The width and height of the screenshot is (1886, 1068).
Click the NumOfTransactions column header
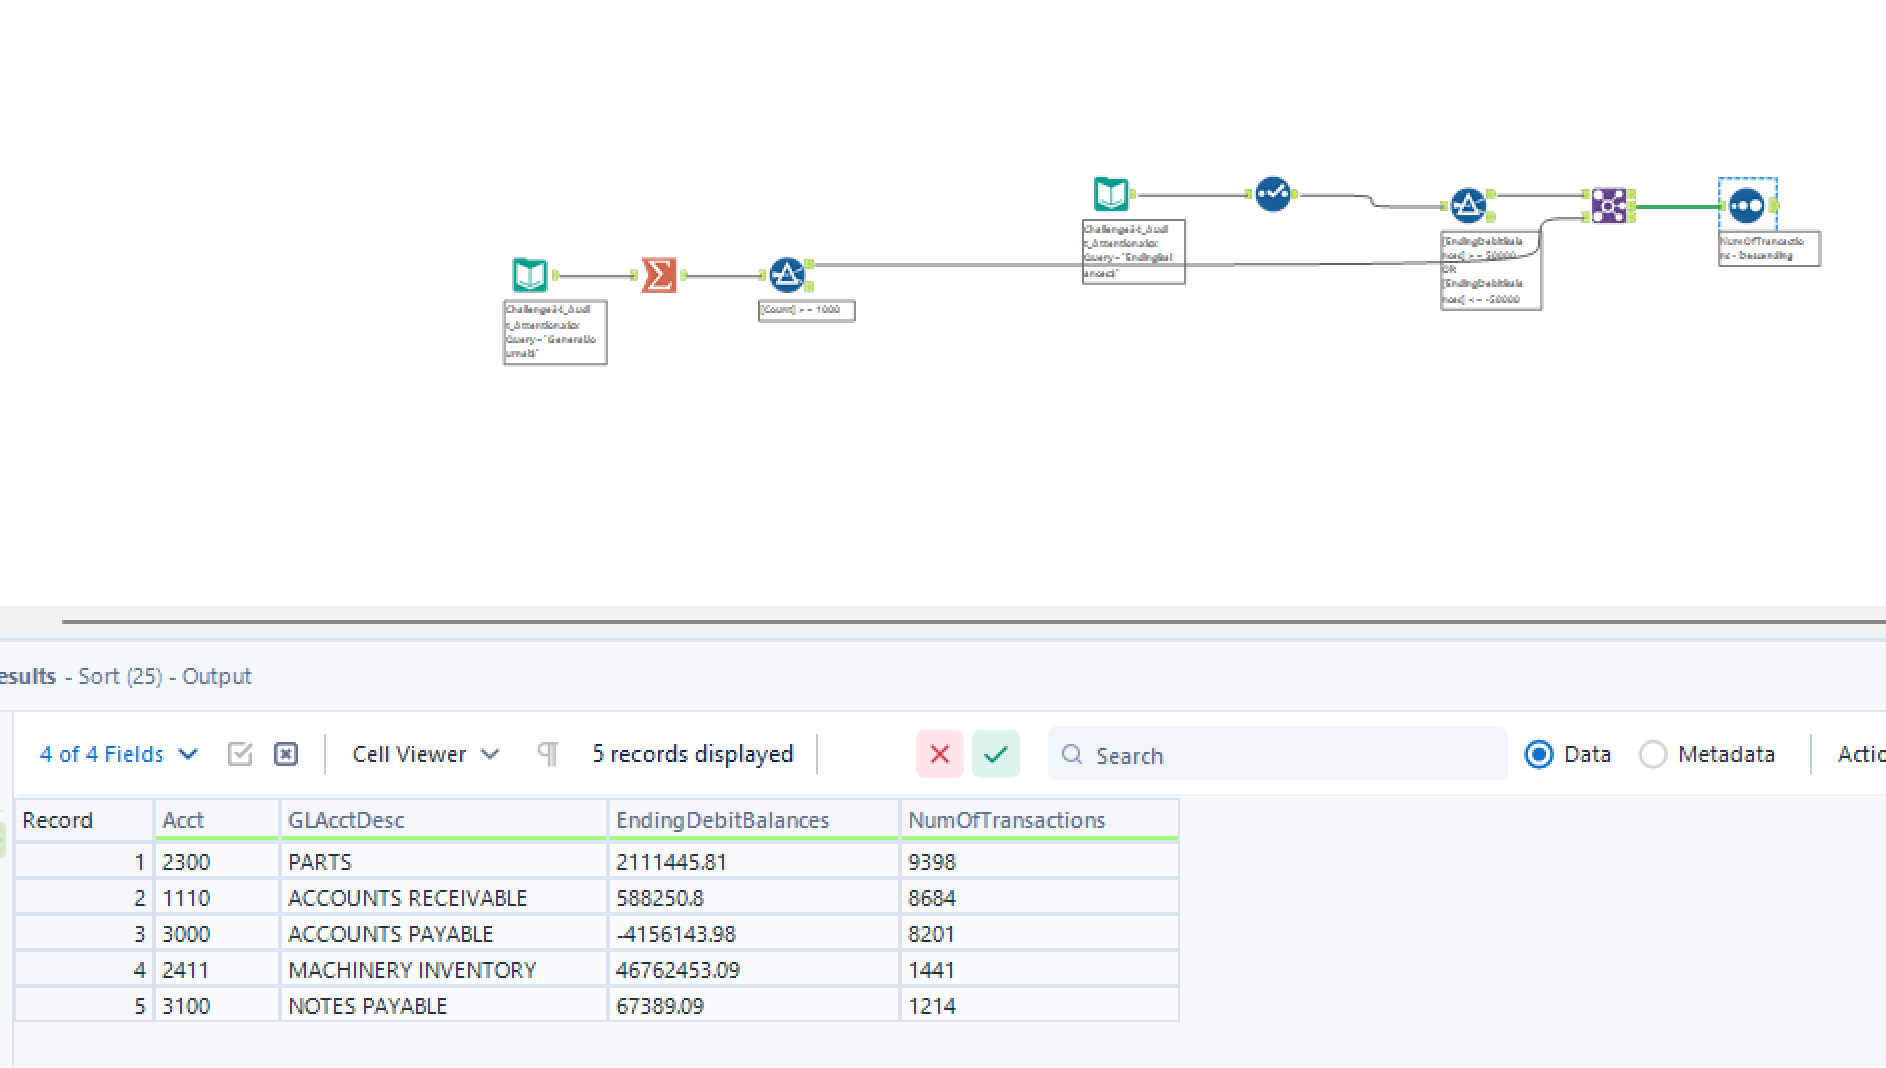coord(1006,820)
